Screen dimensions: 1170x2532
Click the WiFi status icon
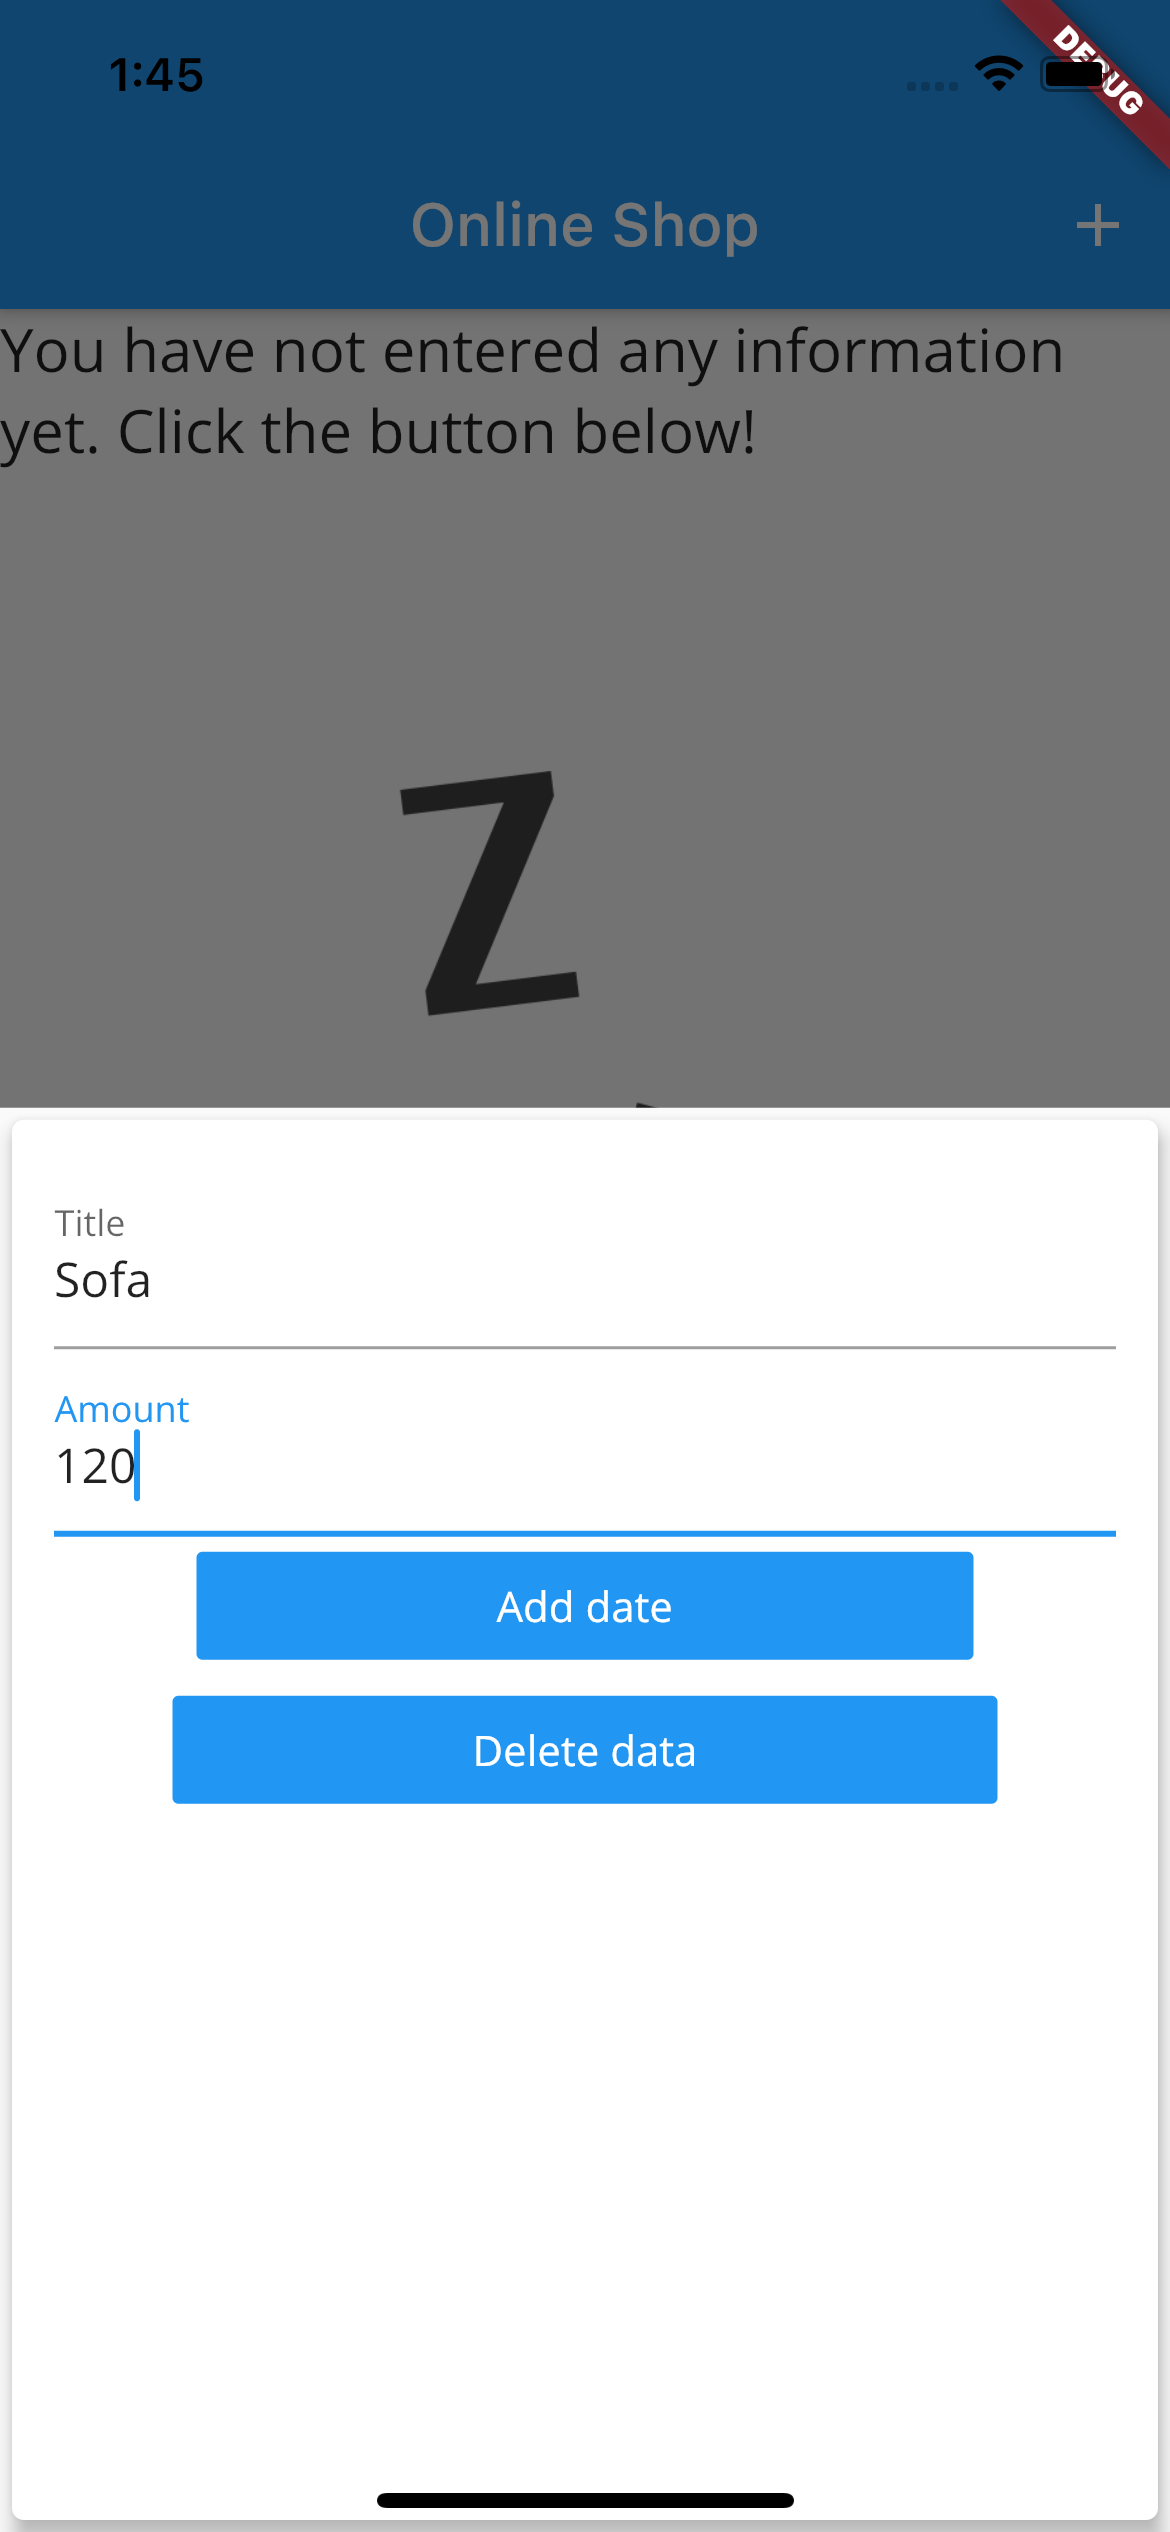(x=997, y=74)
